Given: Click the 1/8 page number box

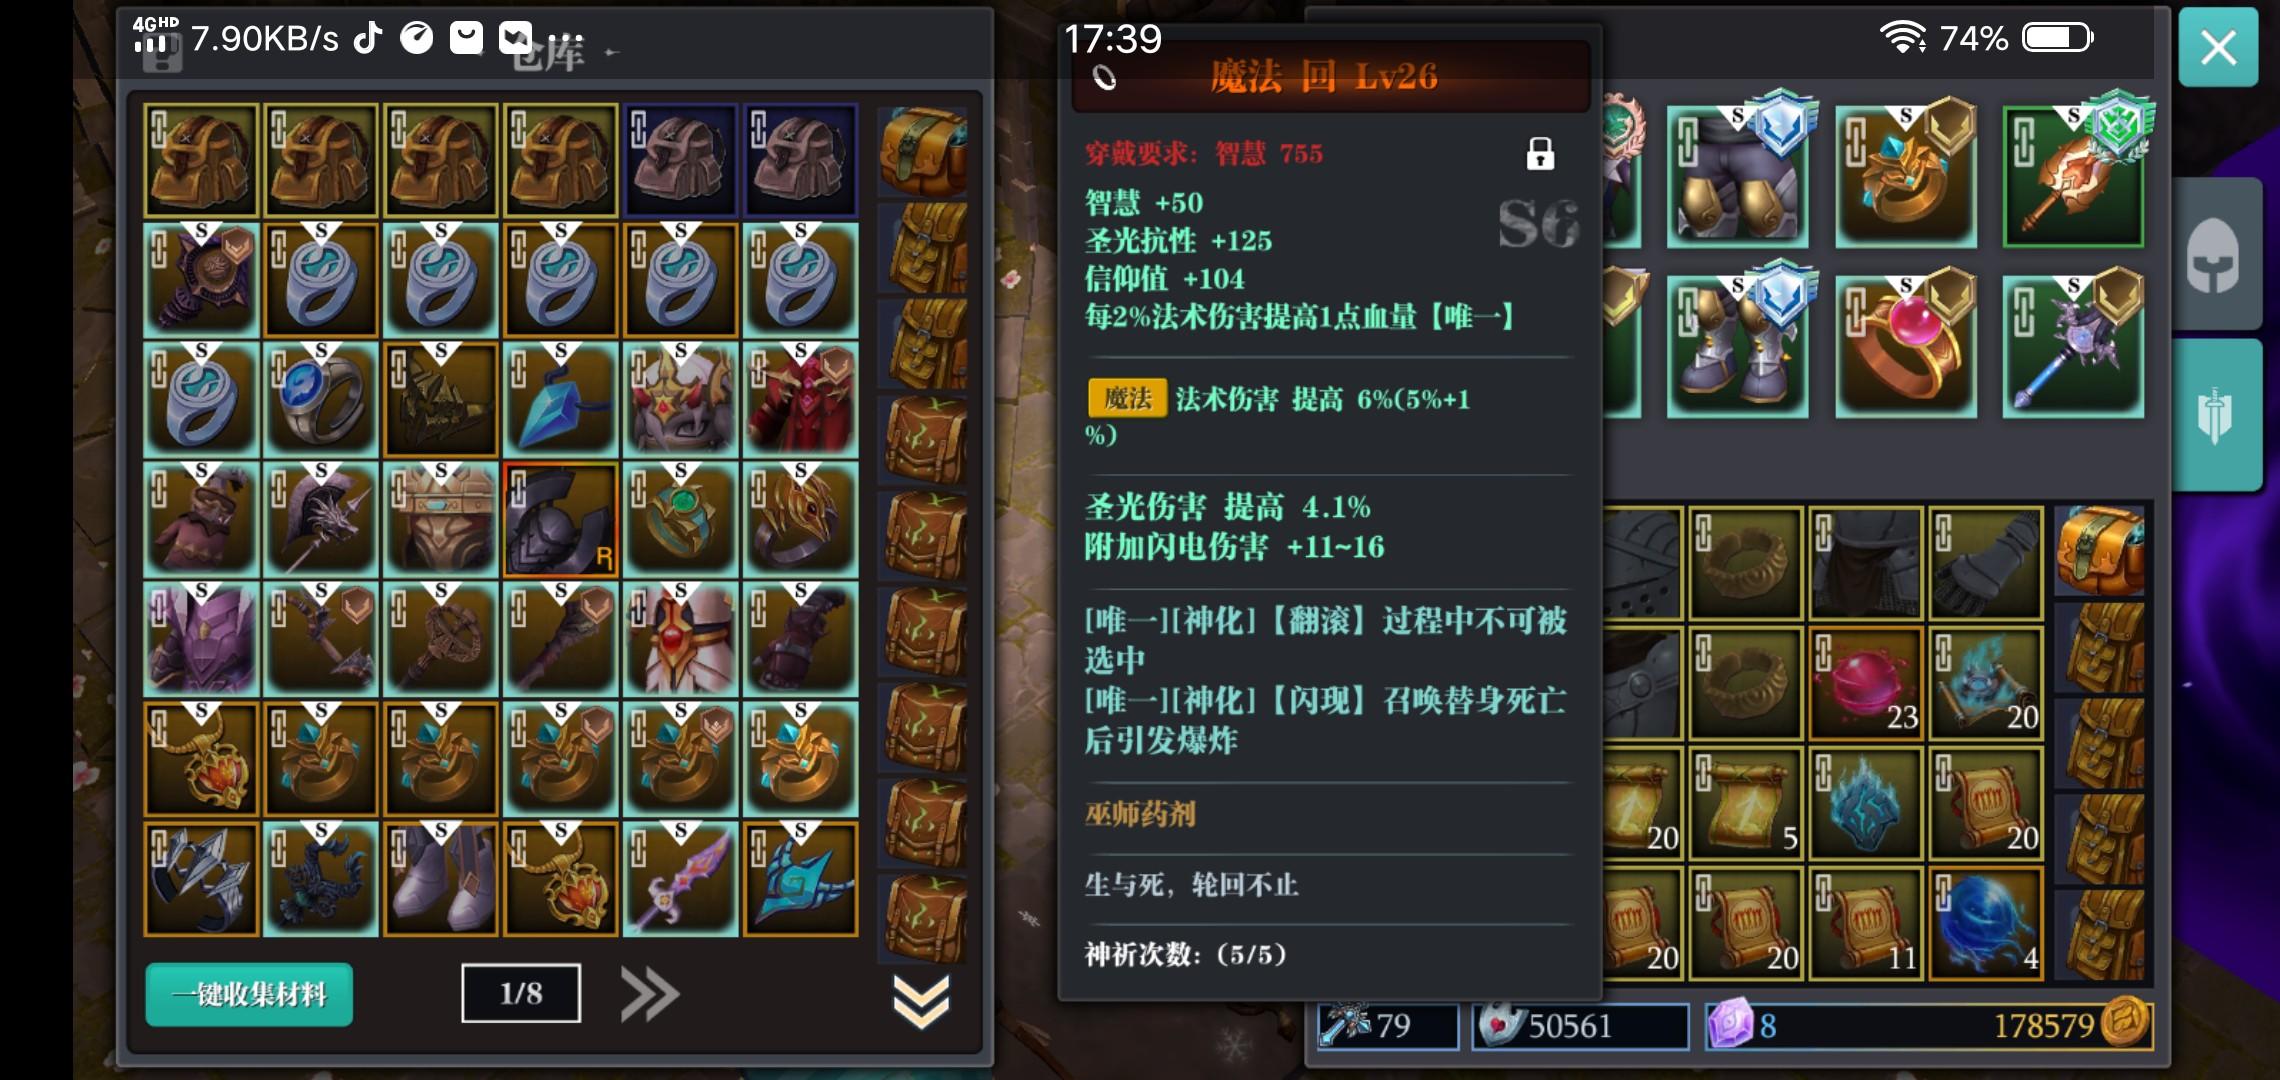Looking at the screenshot, I should pos(521,993).
